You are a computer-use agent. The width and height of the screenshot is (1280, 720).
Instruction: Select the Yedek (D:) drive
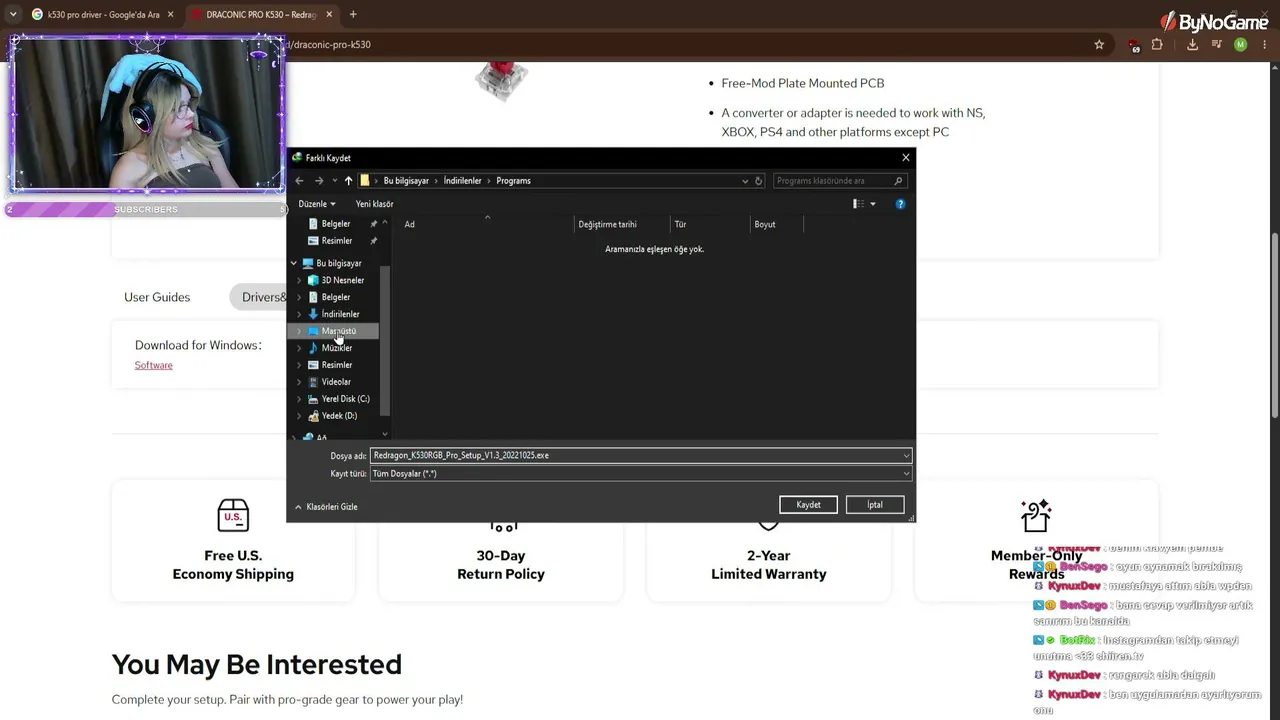point(339,416)
